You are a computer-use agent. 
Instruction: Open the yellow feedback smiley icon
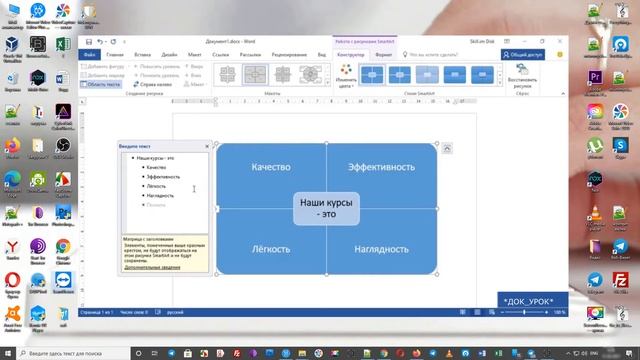coord(560,54)
